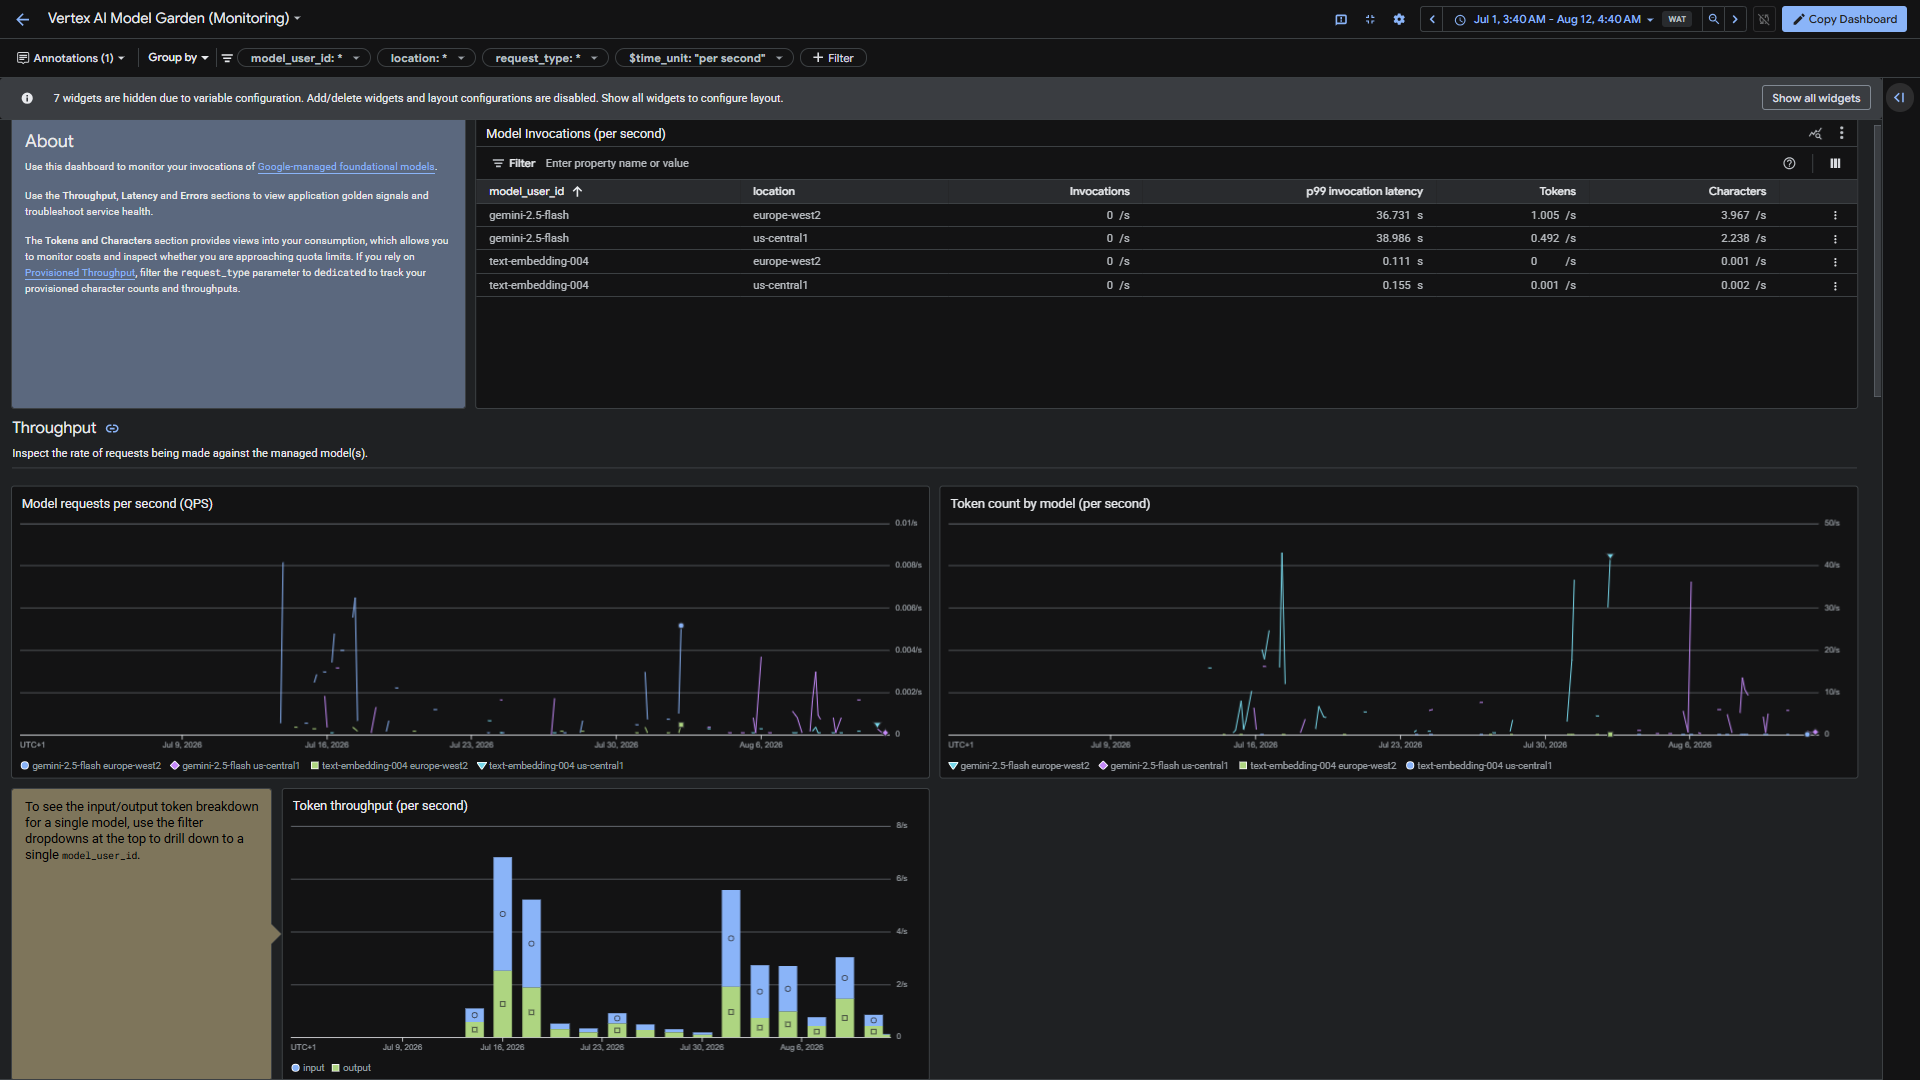
Task: Shift time range forward with right arrow
Action: click(x=1735, y=19)
